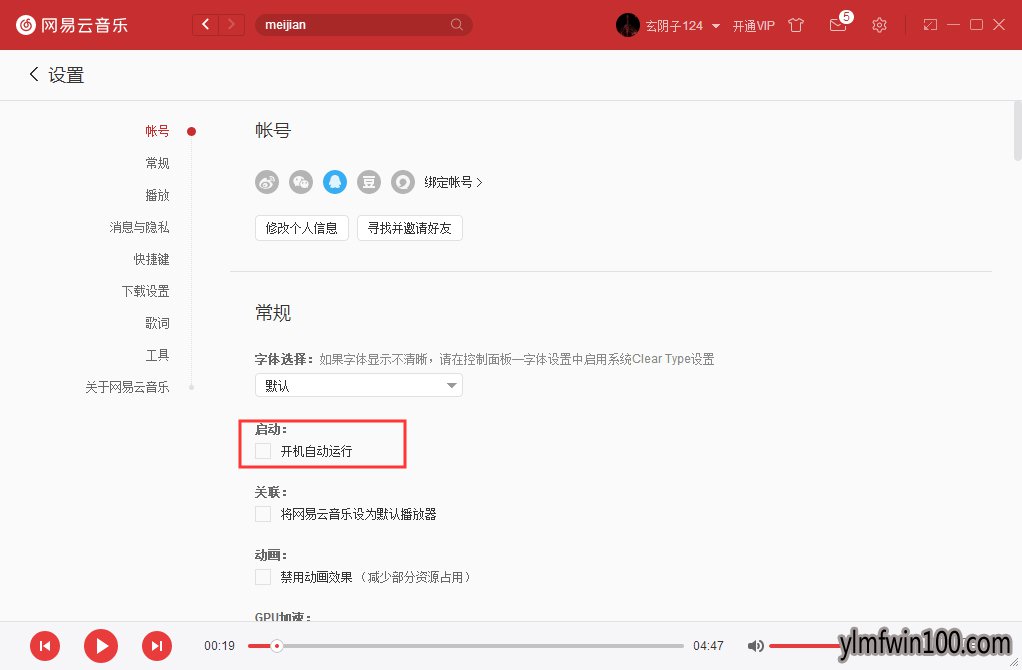
Task: Click the QQ account binding icon
Action: coord(335,182)
